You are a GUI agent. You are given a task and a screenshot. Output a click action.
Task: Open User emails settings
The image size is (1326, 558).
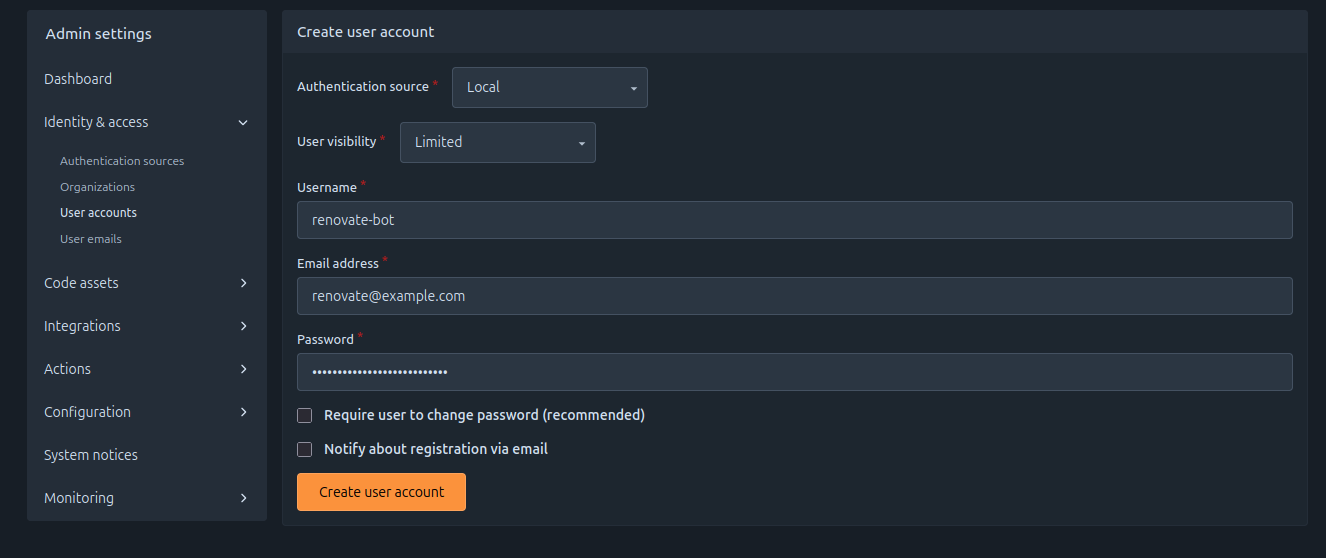[x=91, y=239]
